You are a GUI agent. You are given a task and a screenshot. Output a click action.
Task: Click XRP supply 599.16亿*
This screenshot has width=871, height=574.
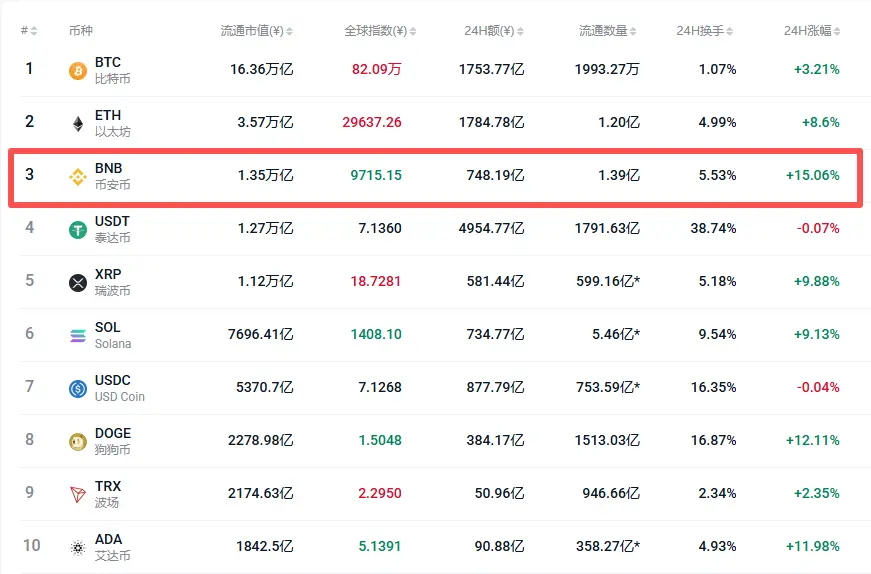tap(608, 281)
